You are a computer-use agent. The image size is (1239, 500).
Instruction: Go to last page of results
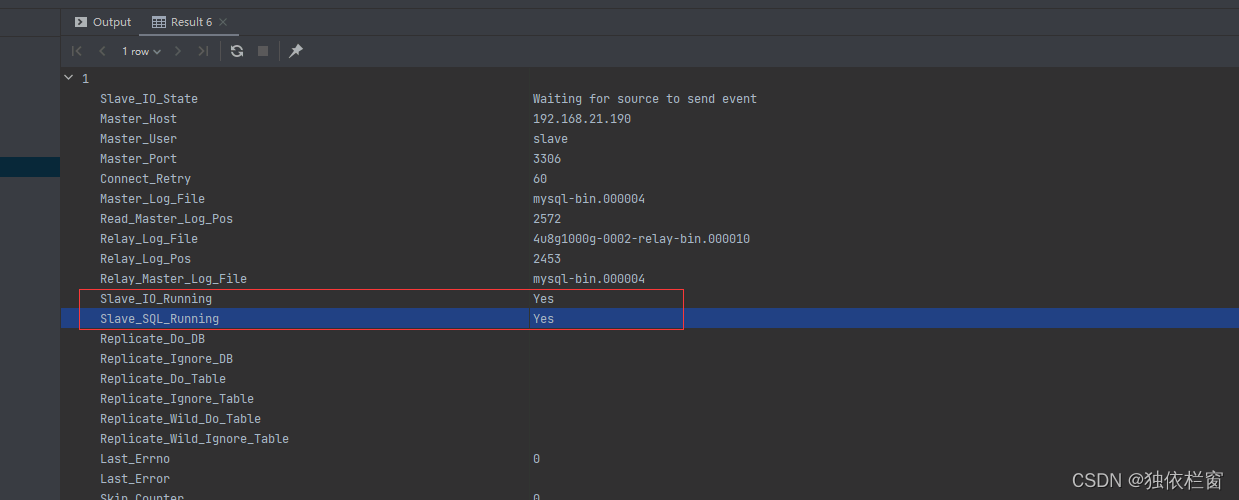point(203,51)
